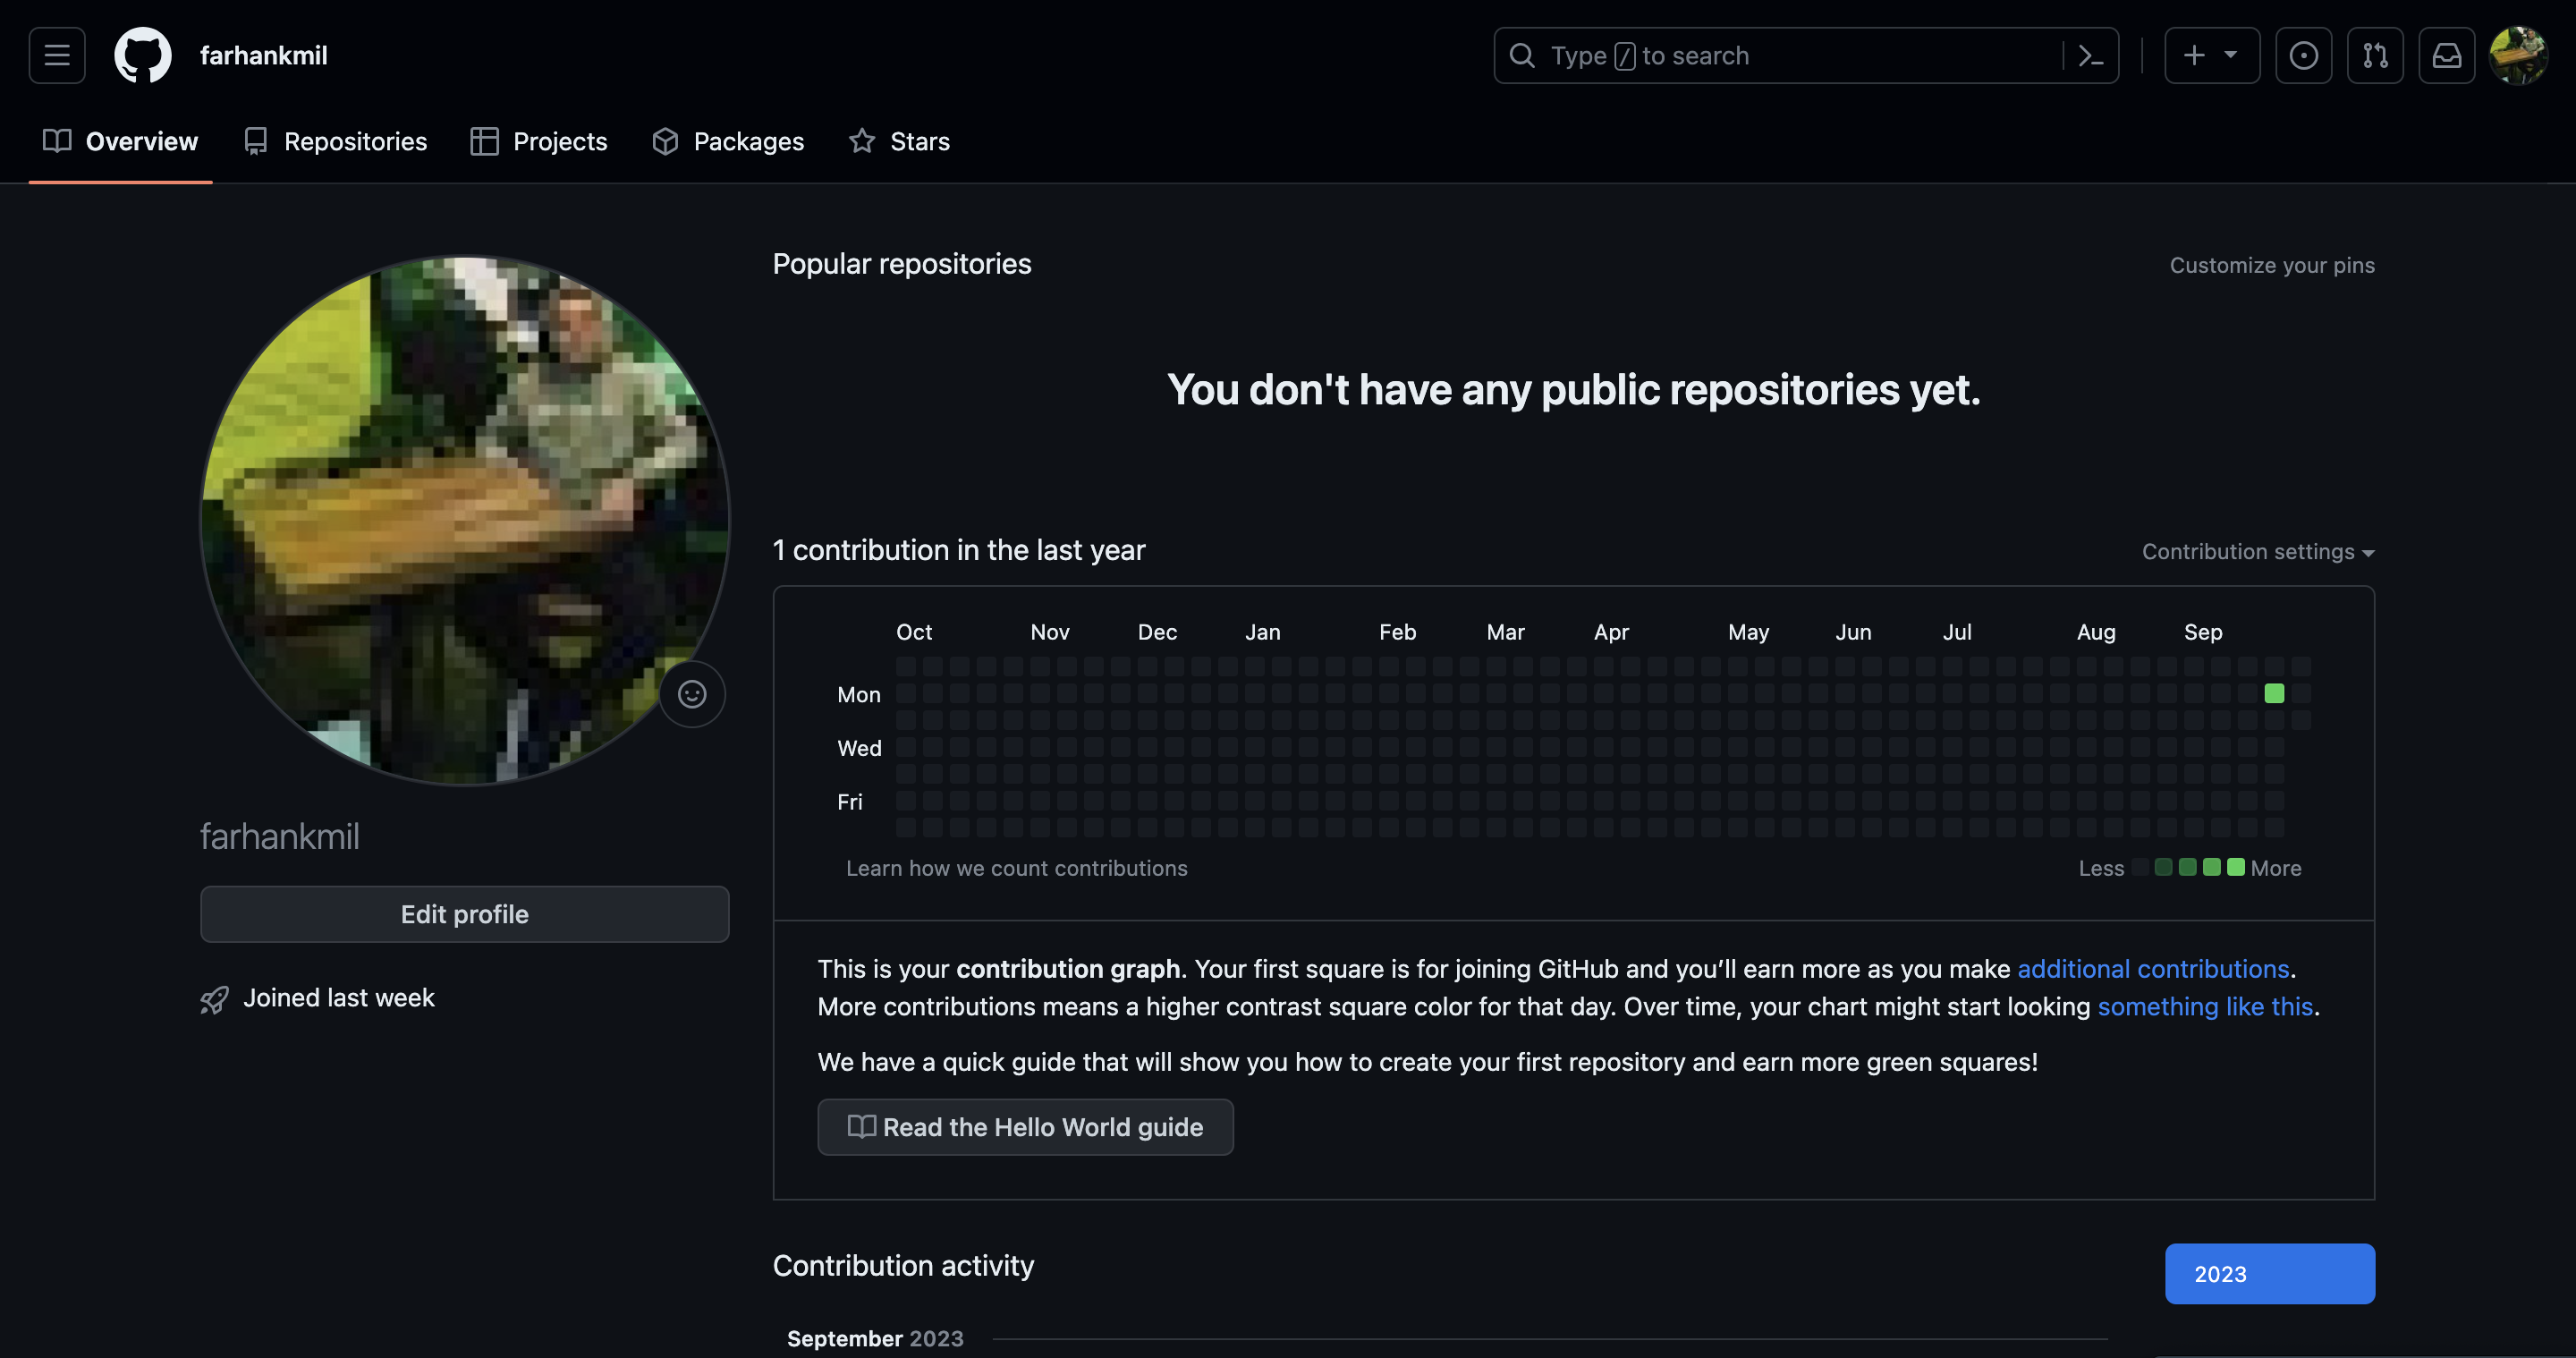The width and height of the screenshot is (2576, 1358).
Task: Switch to the Repositories tab
Action: tap(335, 141)
